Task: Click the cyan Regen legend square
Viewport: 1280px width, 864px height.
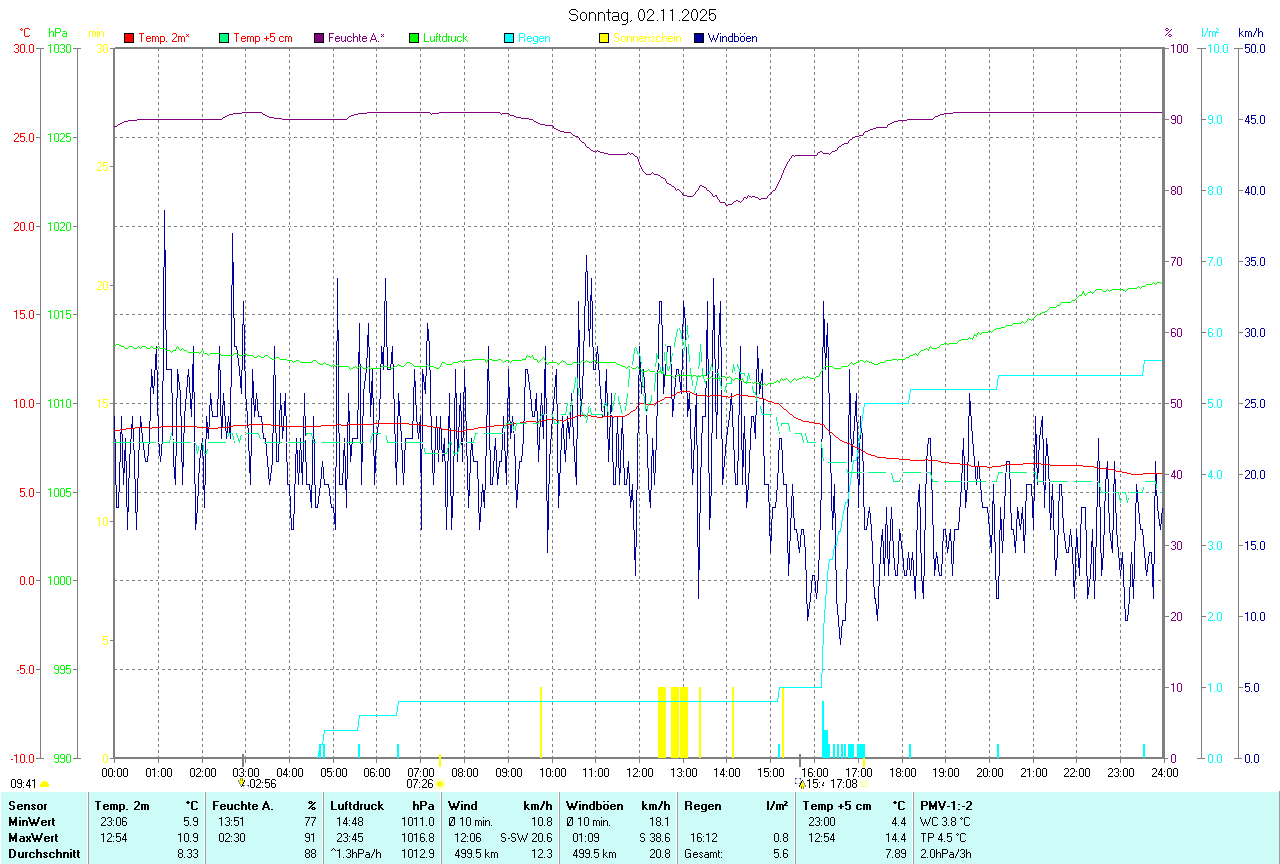Action: [509, 38]
